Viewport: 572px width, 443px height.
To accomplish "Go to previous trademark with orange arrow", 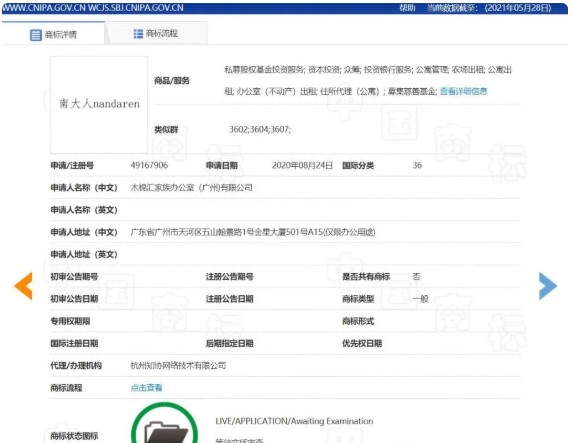I will [23, 286].
